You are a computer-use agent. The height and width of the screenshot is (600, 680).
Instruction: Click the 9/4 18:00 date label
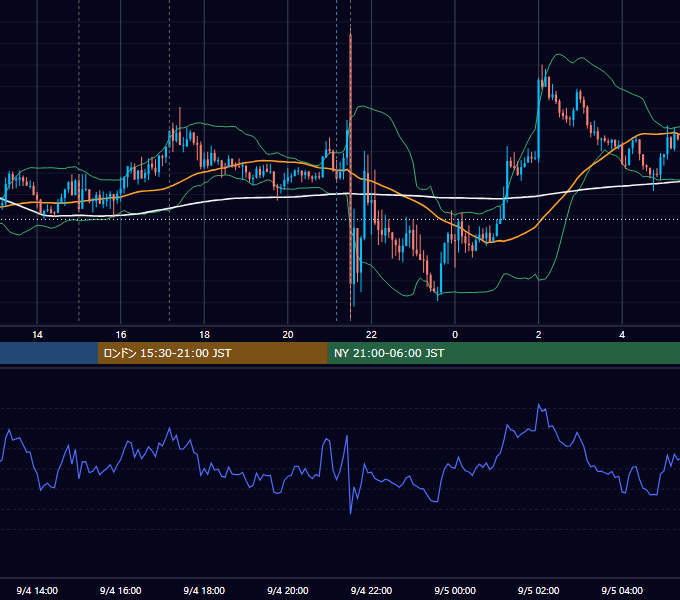click(x=204, y=590)
